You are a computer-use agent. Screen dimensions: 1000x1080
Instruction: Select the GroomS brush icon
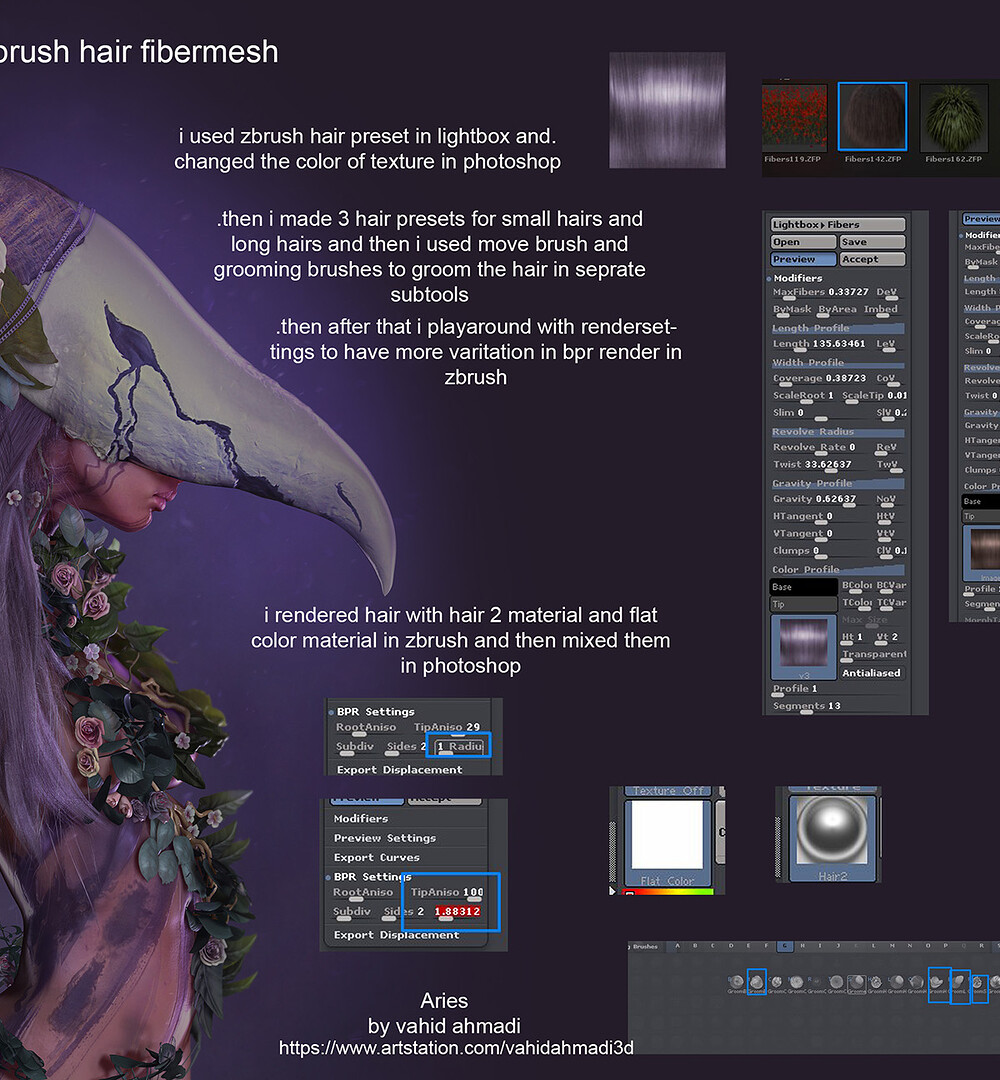[979, 987]
